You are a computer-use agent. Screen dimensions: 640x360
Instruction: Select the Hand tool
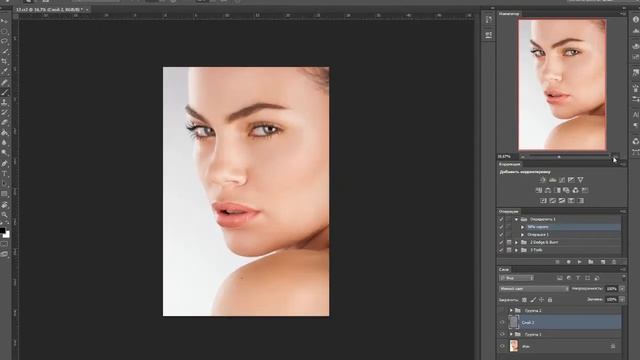(4, 204)
